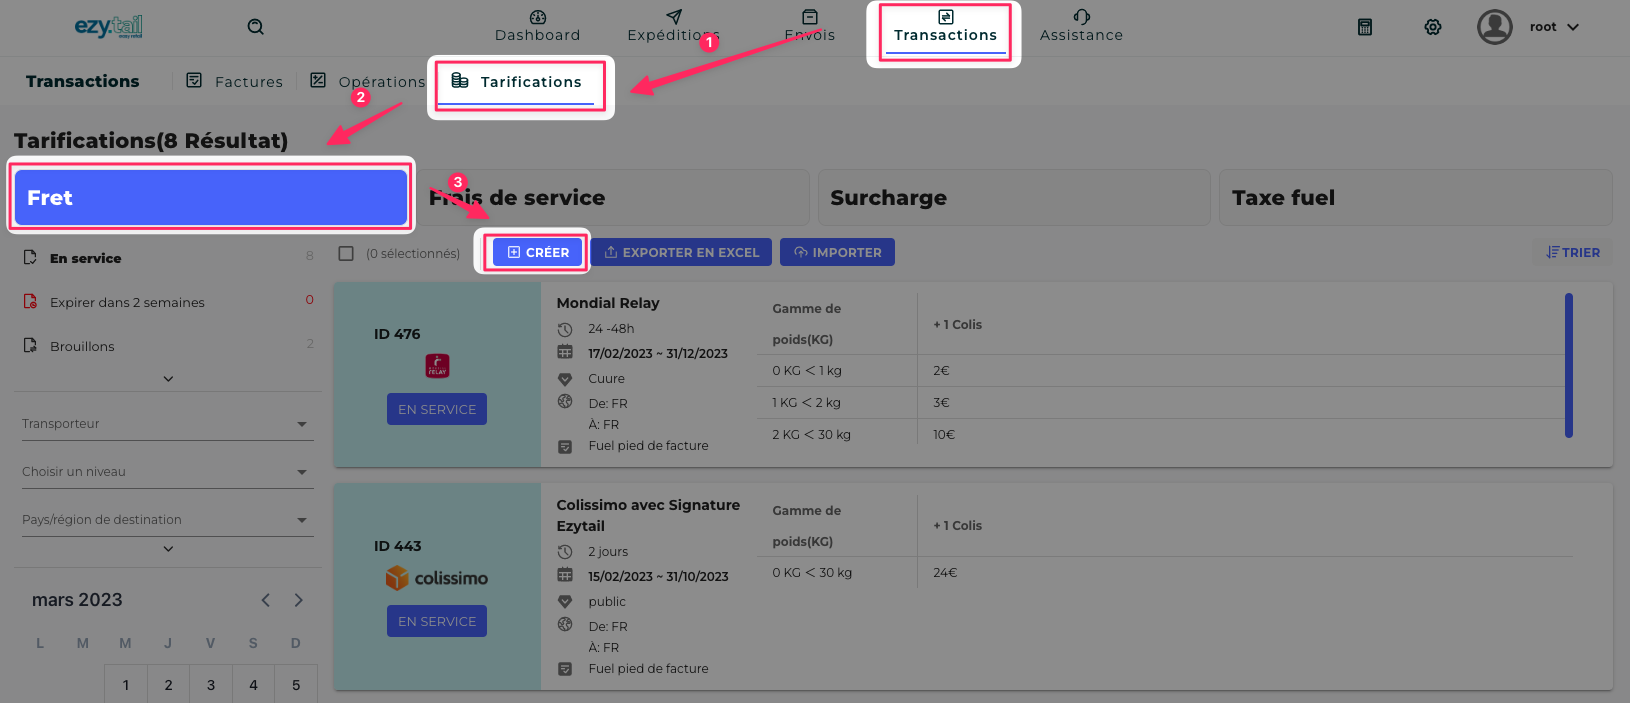Click the ezytail logo

[108, 27]
